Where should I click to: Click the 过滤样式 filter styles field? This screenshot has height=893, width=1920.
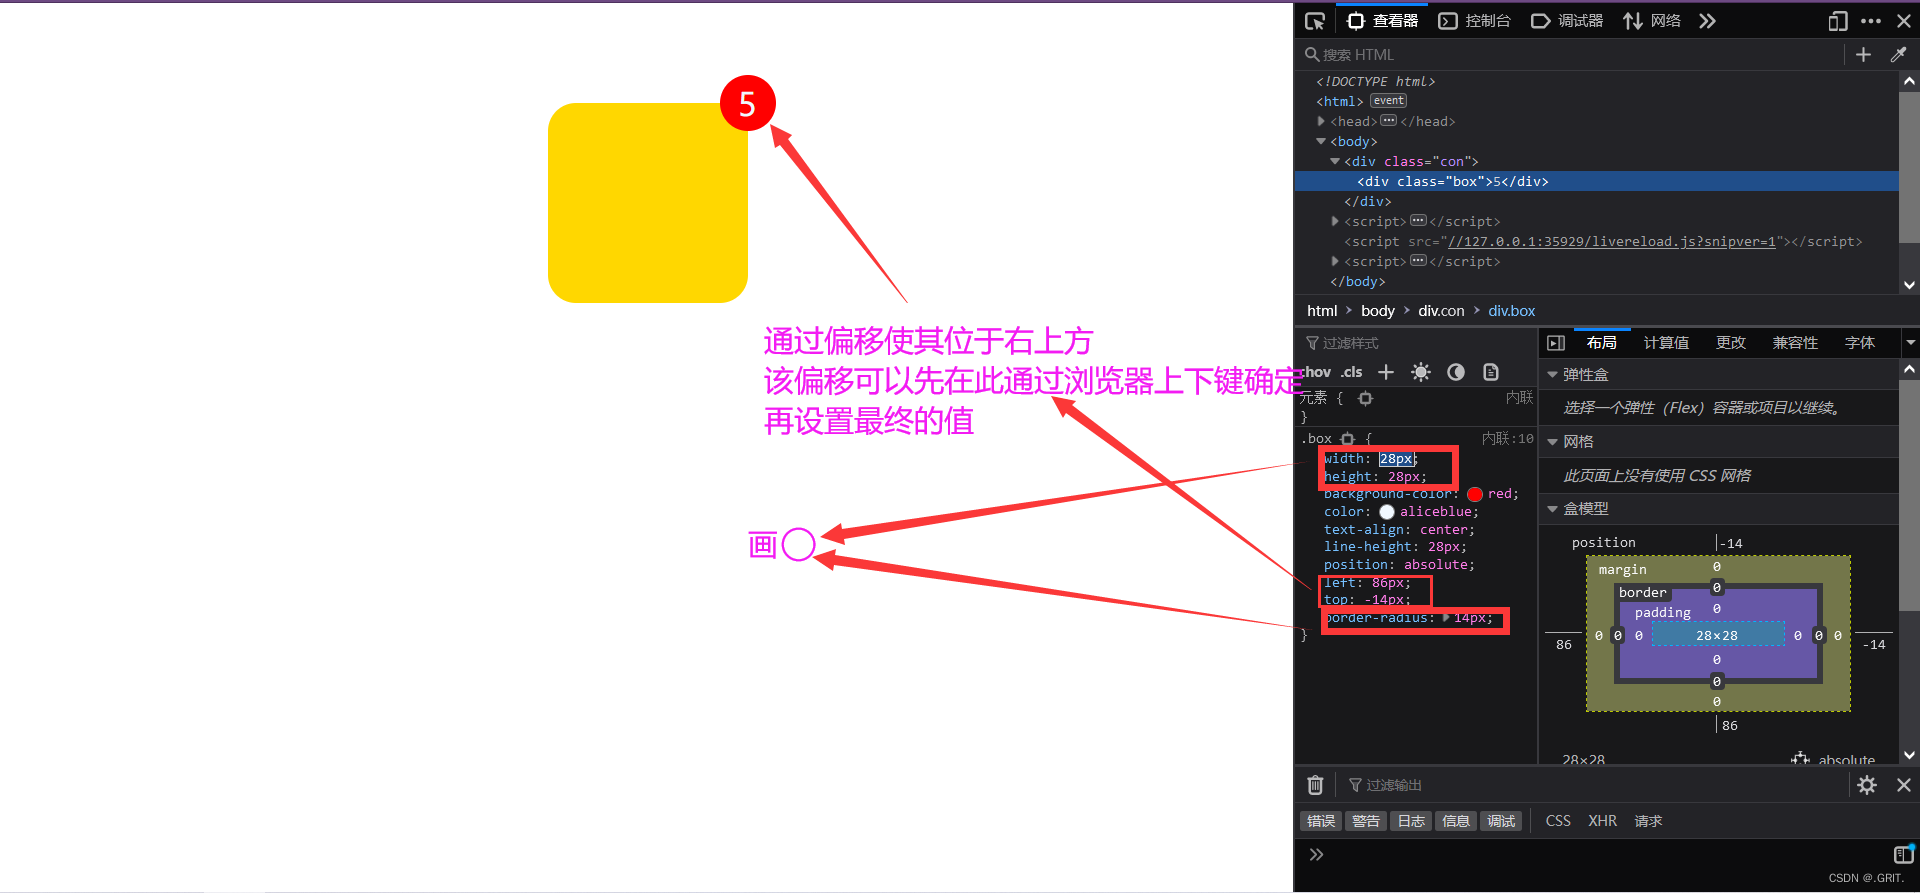pyautogui.click(x=1417, y=343)
